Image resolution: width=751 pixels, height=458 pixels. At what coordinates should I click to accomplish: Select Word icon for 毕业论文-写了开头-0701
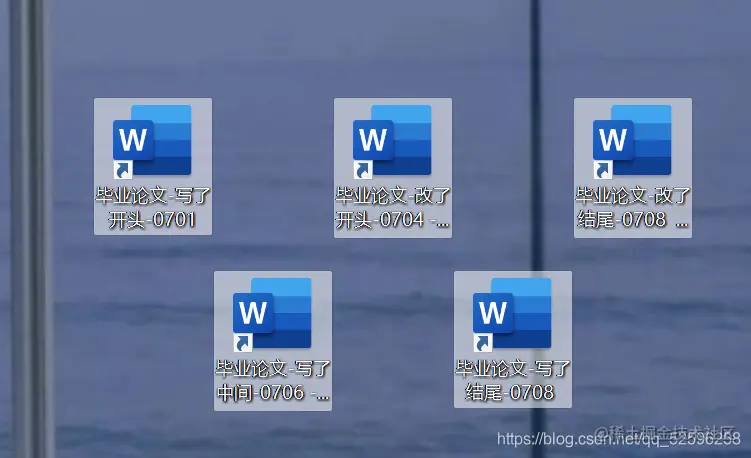(x=152, y=141)
